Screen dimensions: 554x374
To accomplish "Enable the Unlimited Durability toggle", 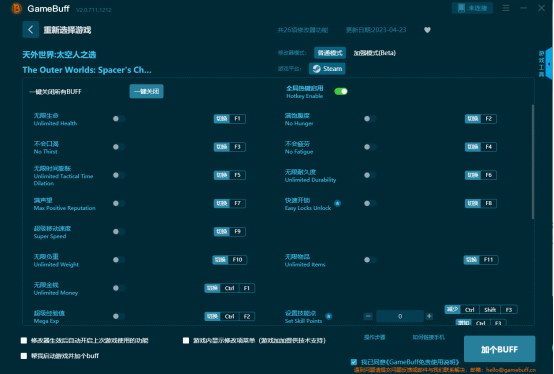I will 370,175.
